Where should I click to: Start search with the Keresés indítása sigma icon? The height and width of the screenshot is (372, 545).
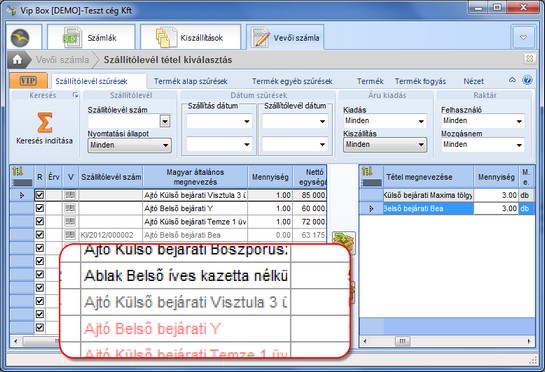pos(44,122)
